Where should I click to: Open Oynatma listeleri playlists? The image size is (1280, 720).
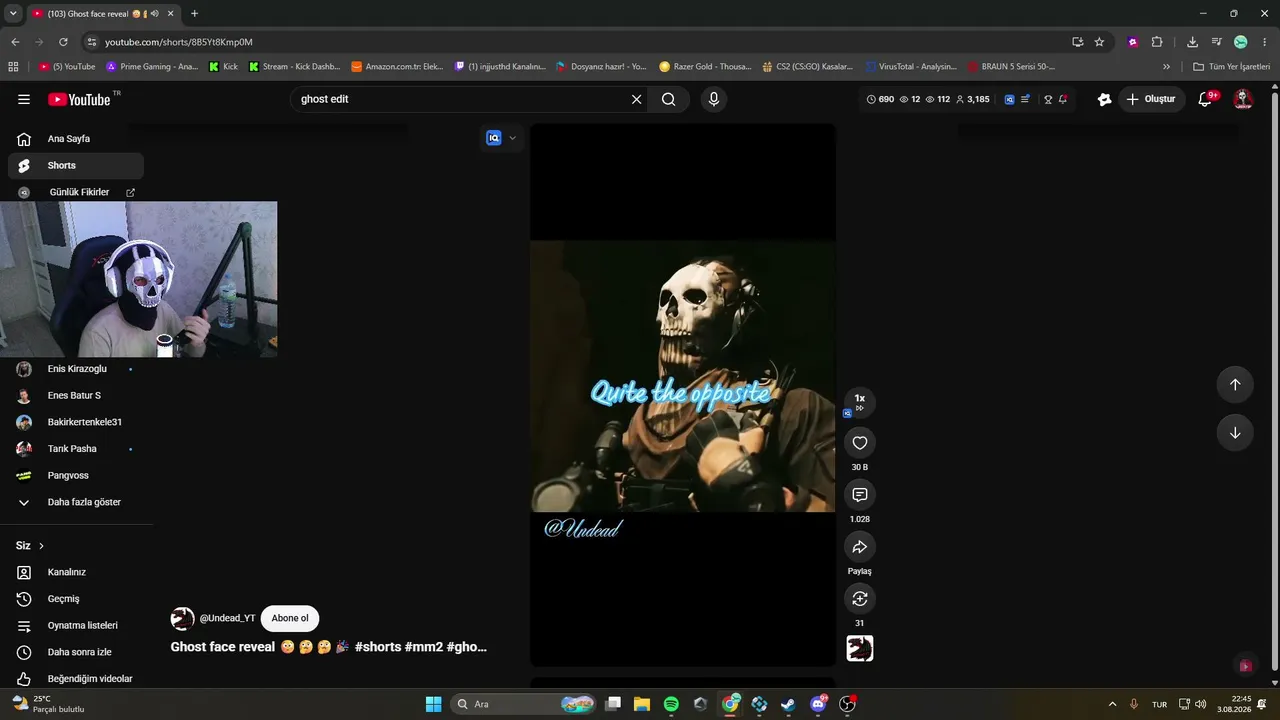tap(76, 626)
